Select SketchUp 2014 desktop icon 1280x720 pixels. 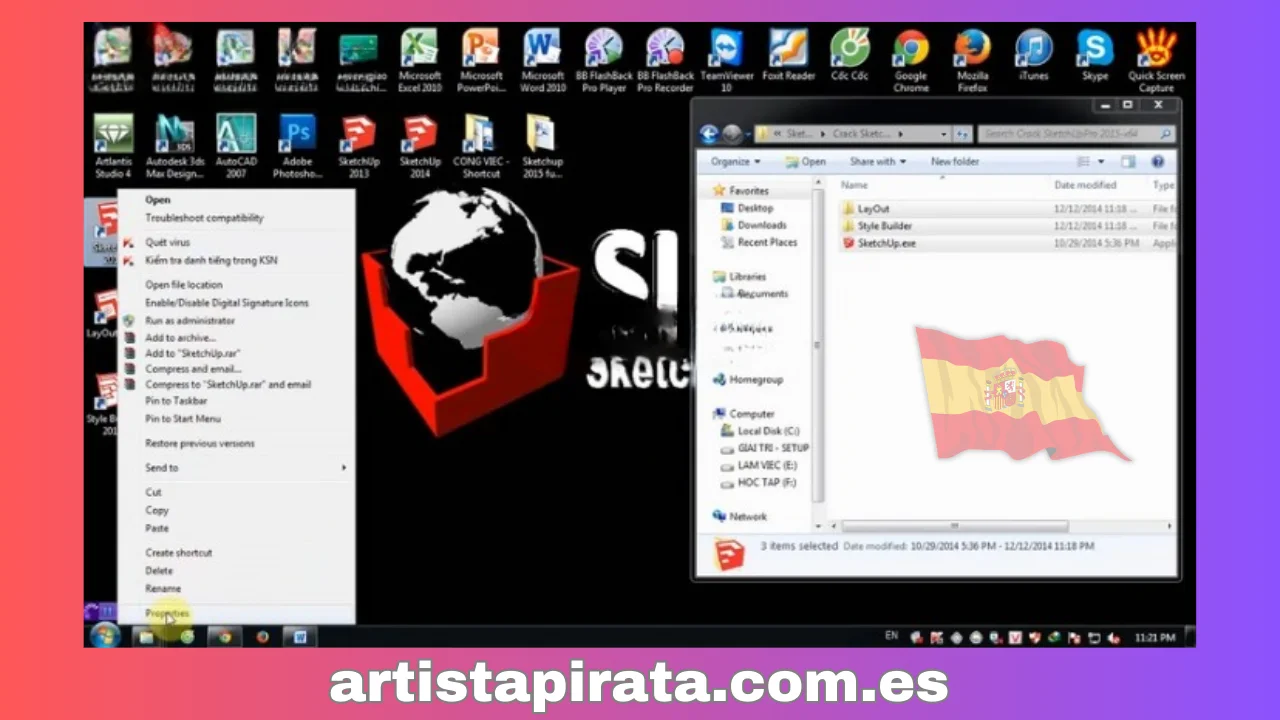point(420,146)
